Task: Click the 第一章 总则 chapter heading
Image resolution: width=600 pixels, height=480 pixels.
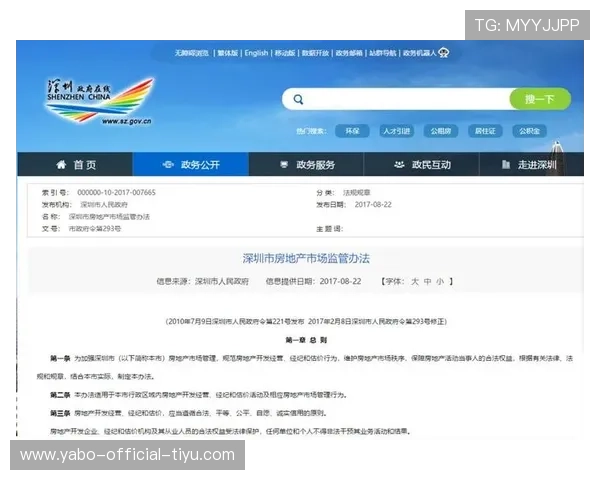Action: pyautogui.click(x=306, y=340)
